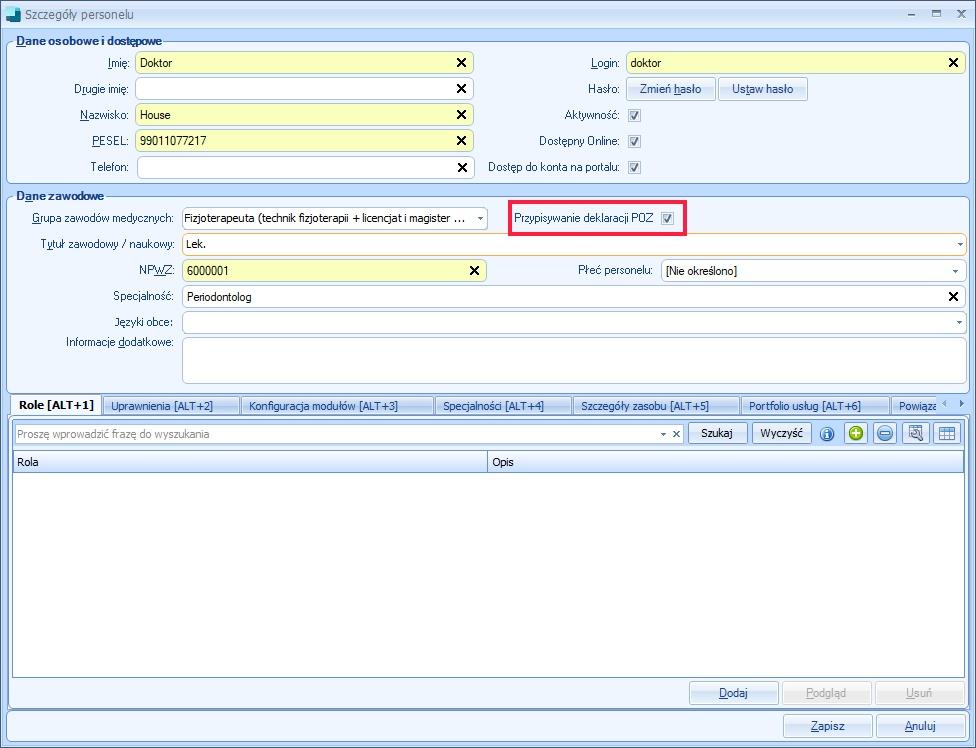Open the search phrase history dropdown arrow
Image resolution: width=976 pixels, height=748 pixels.
pos(664,434)
